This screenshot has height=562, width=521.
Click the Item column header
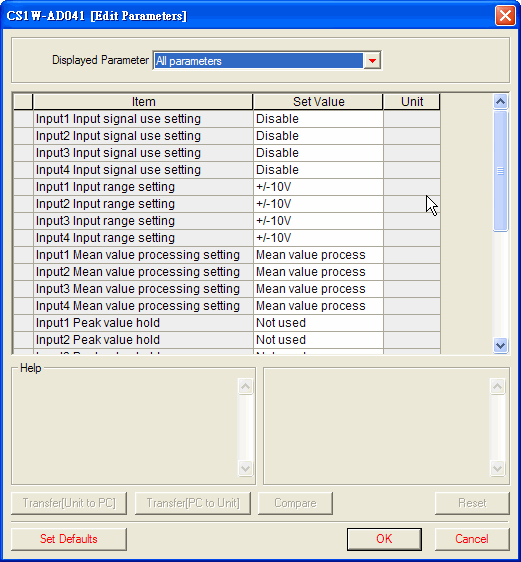pyautogui.click(x=143, y=102)
